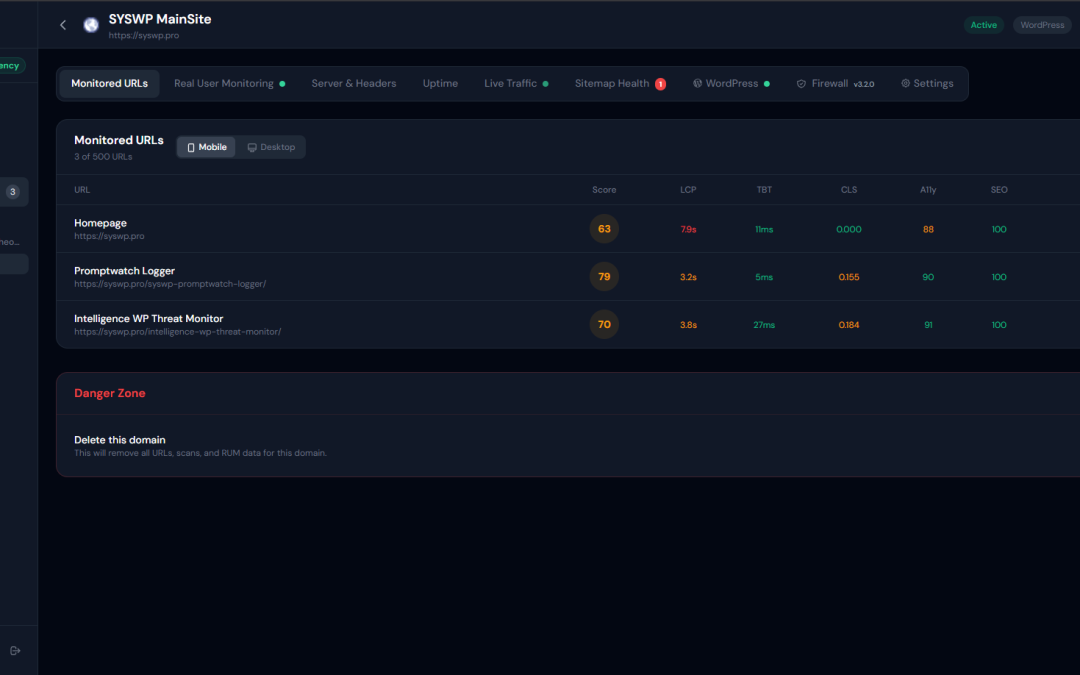This screenshot has width=1080, height=675.
Task: Sort by the CLS column header
Action: tap(849, 190)
